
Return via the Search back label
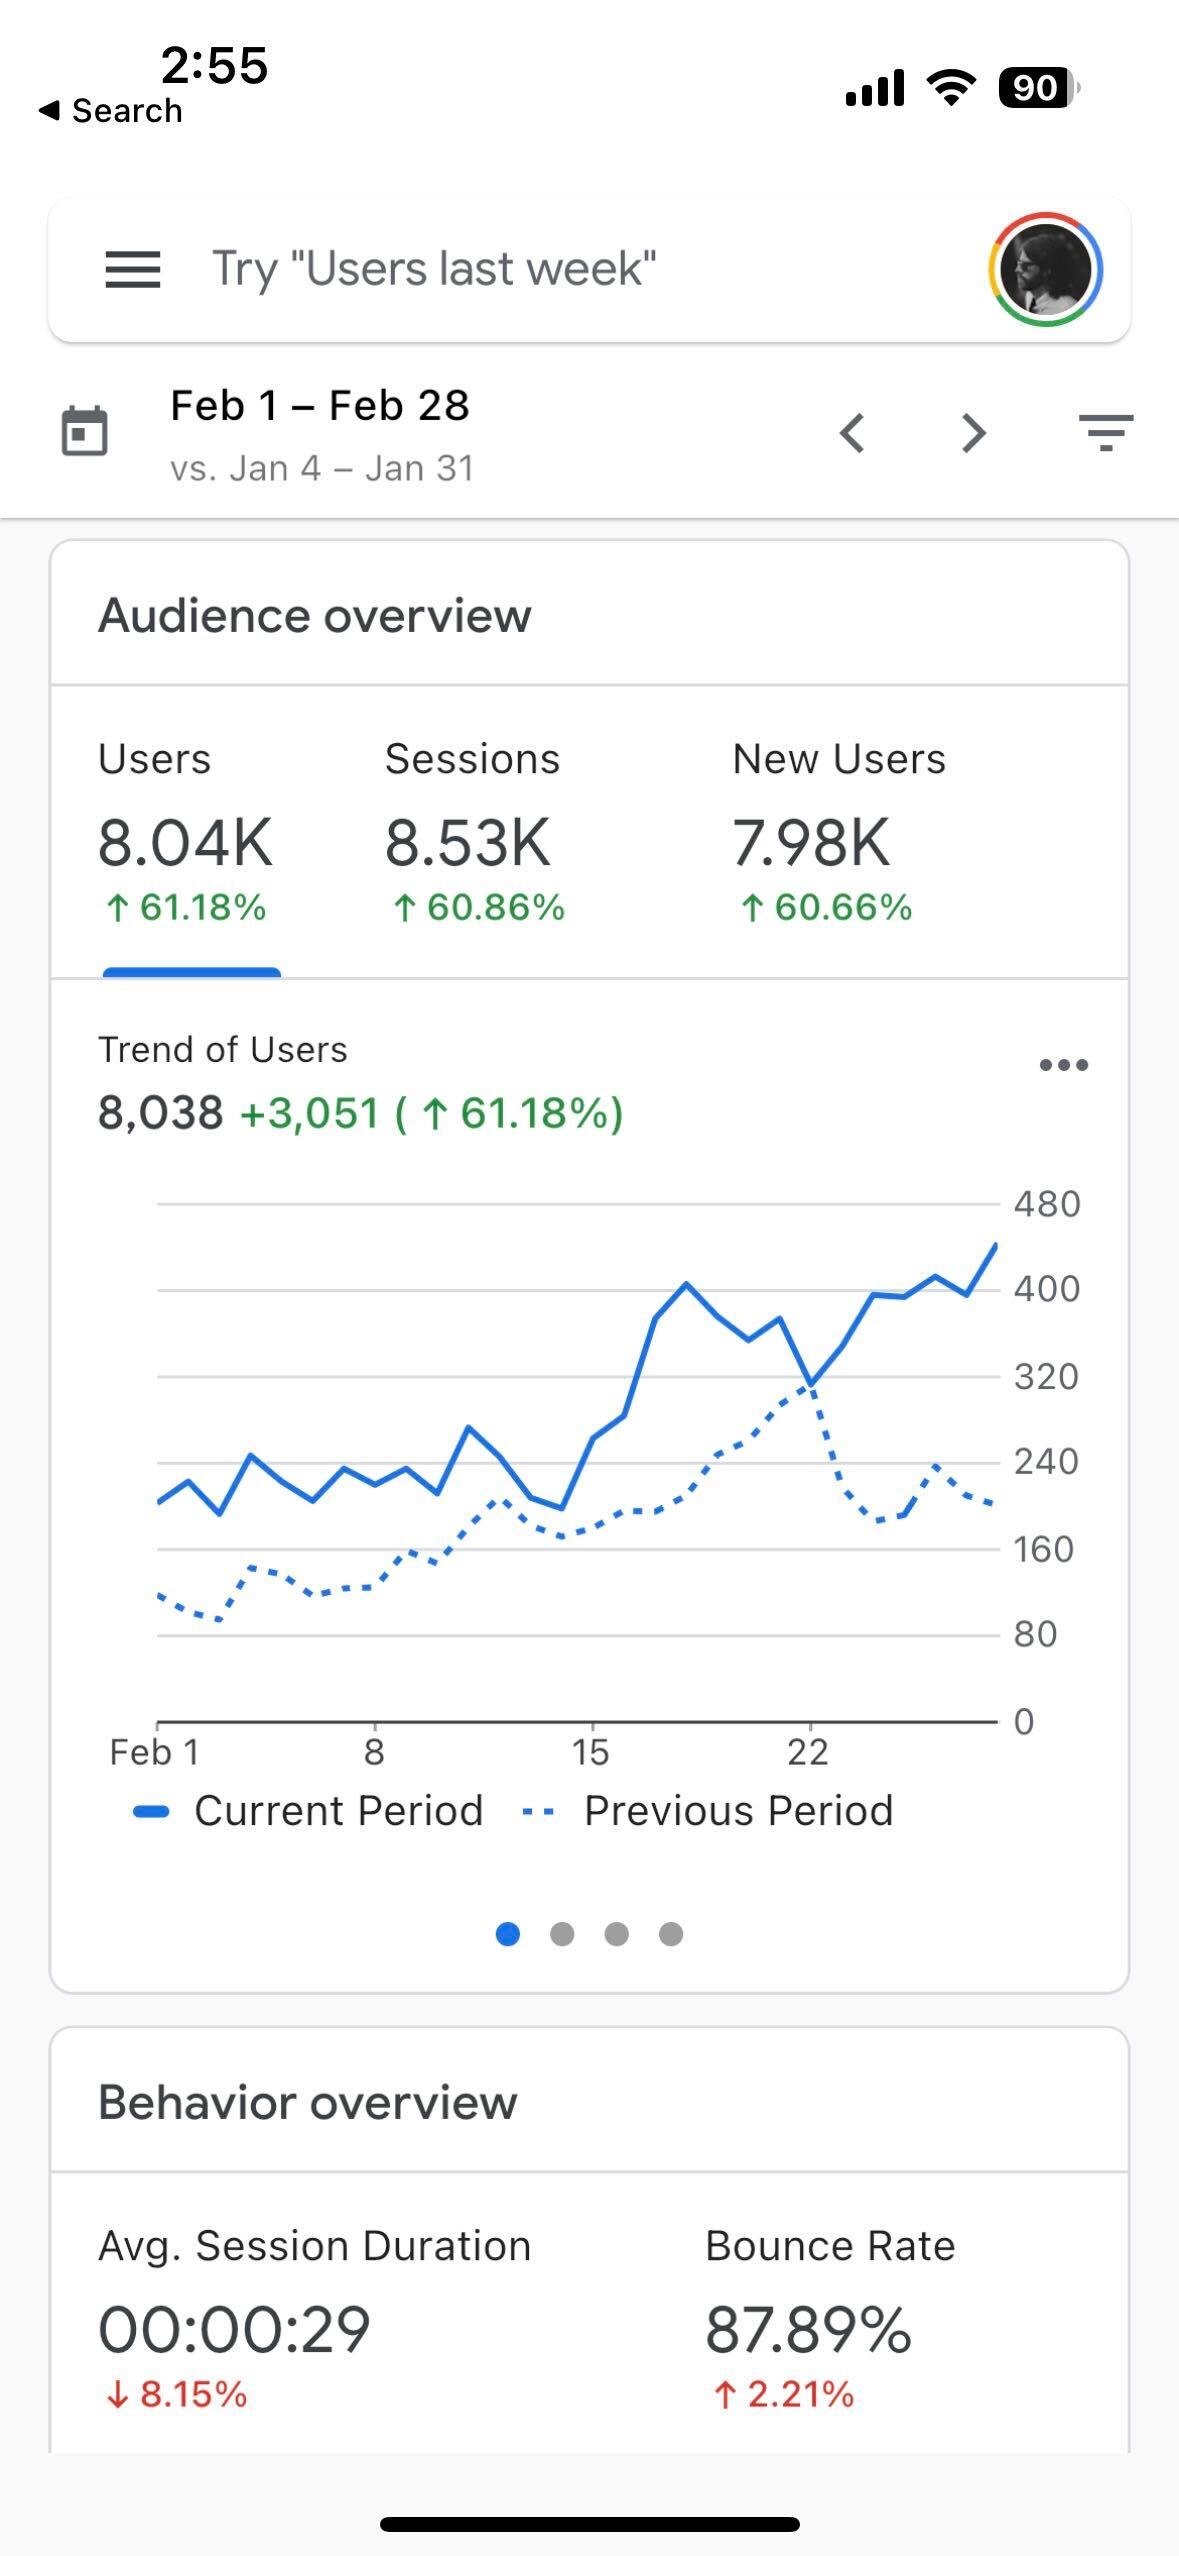[110, 110]
